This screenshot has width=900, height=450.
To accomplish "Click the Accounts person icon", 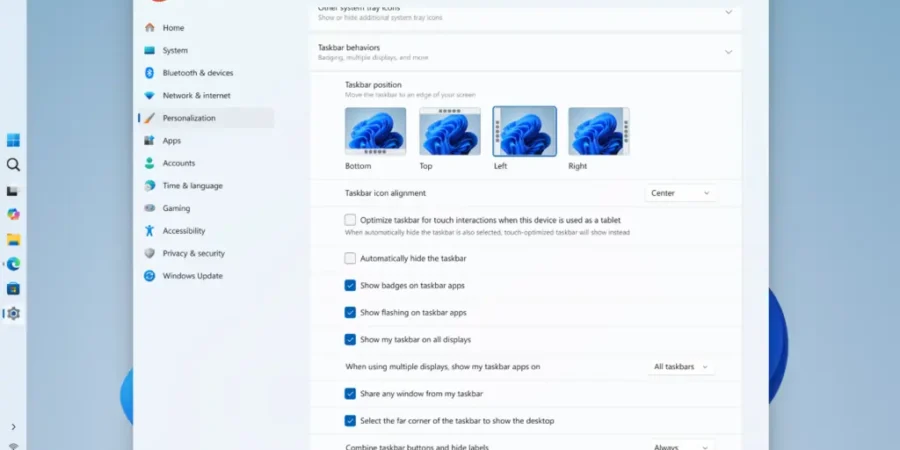I will [149, 163].
